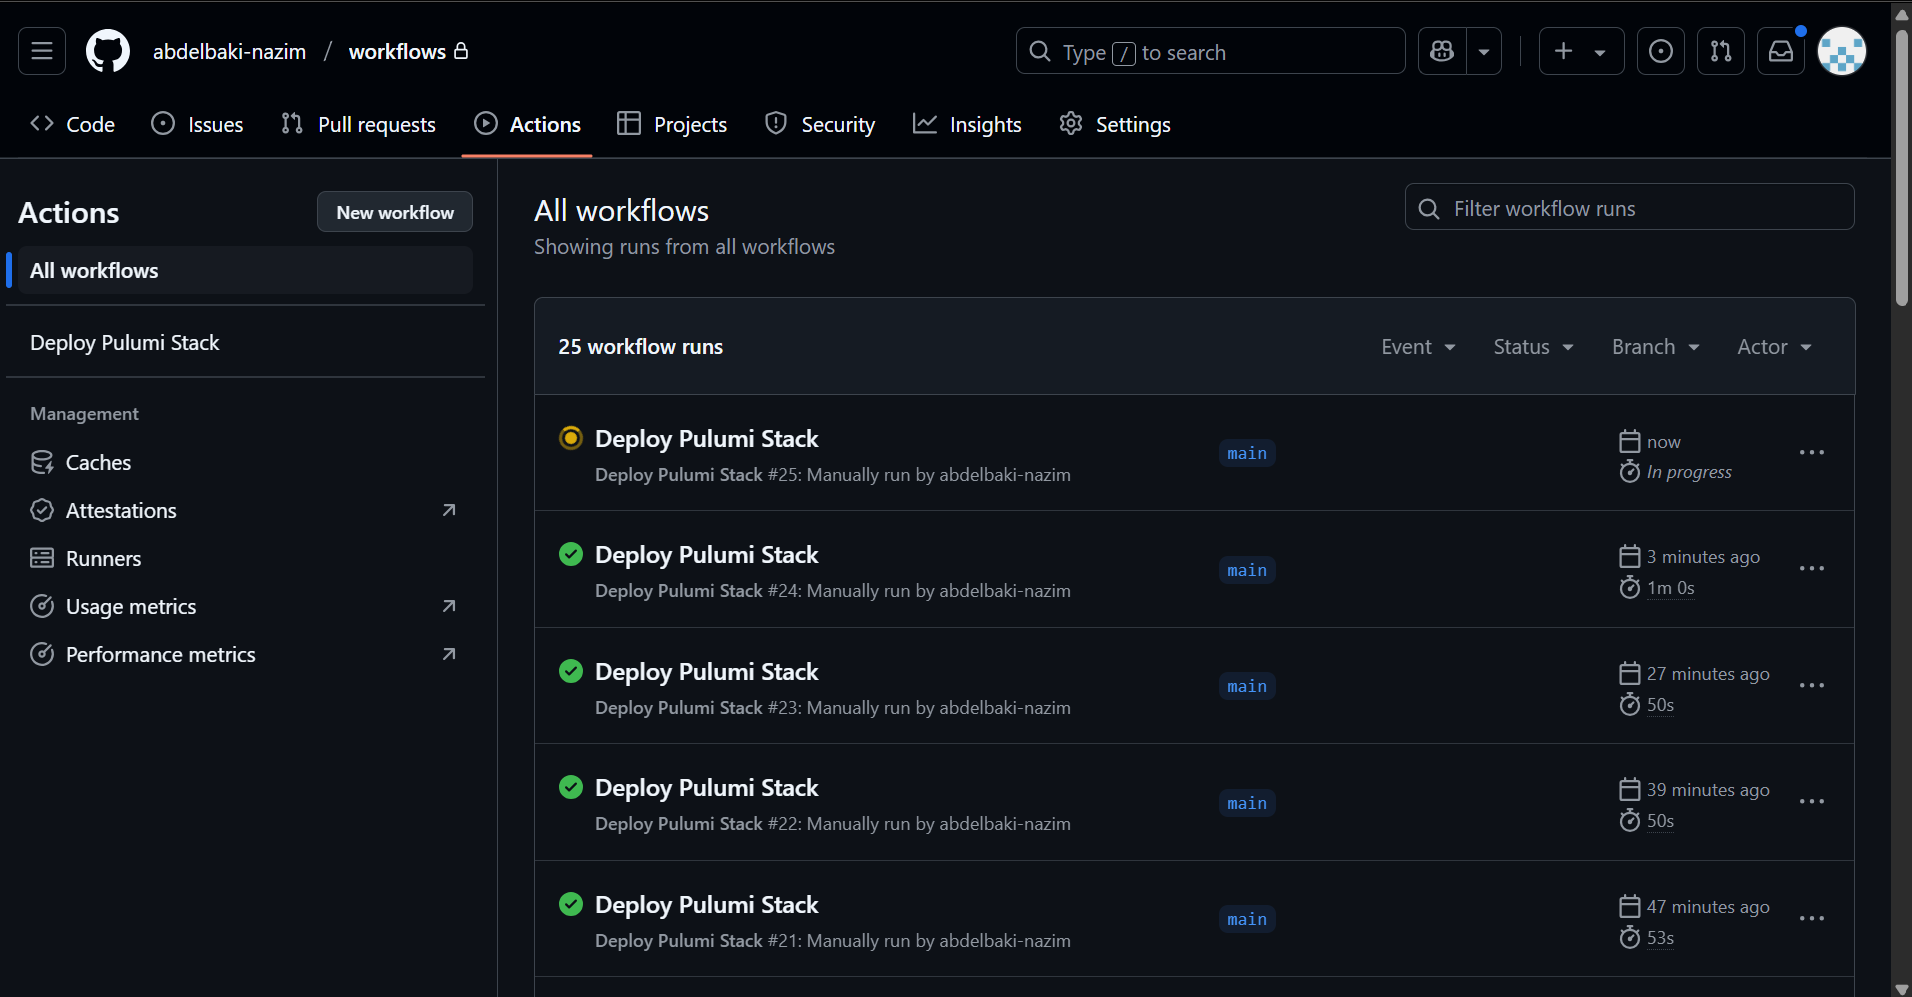Image resolution: width=1912 pixels, height=997 pixels.
Task: Click external arrow icon next to Performance metrics
Action: 449,654
